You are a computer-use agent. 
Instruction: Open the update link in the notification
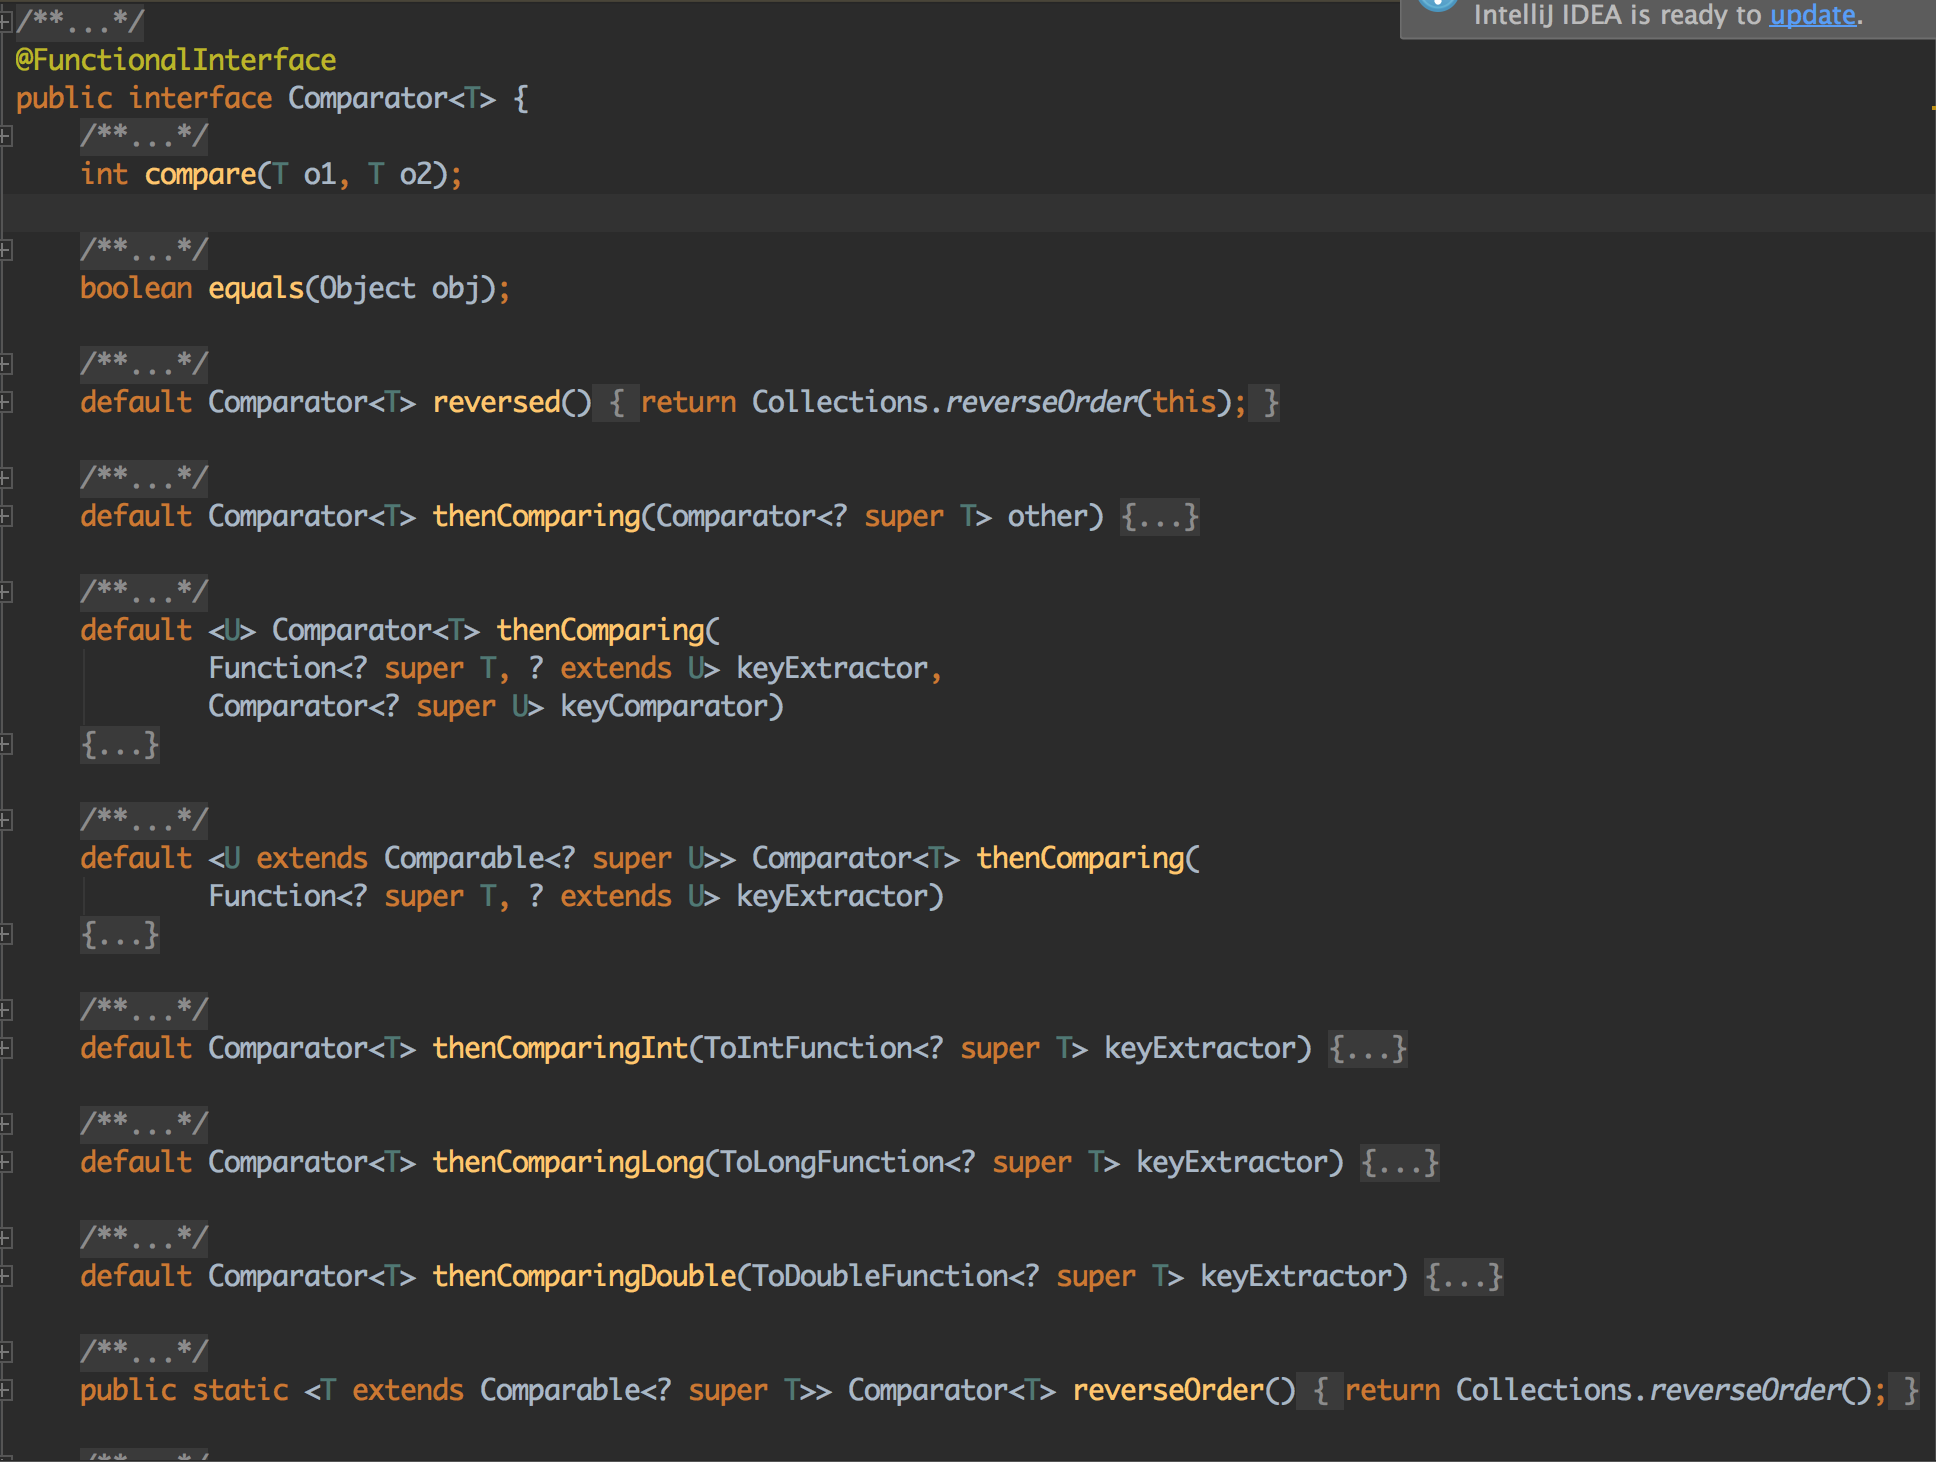1812,15
